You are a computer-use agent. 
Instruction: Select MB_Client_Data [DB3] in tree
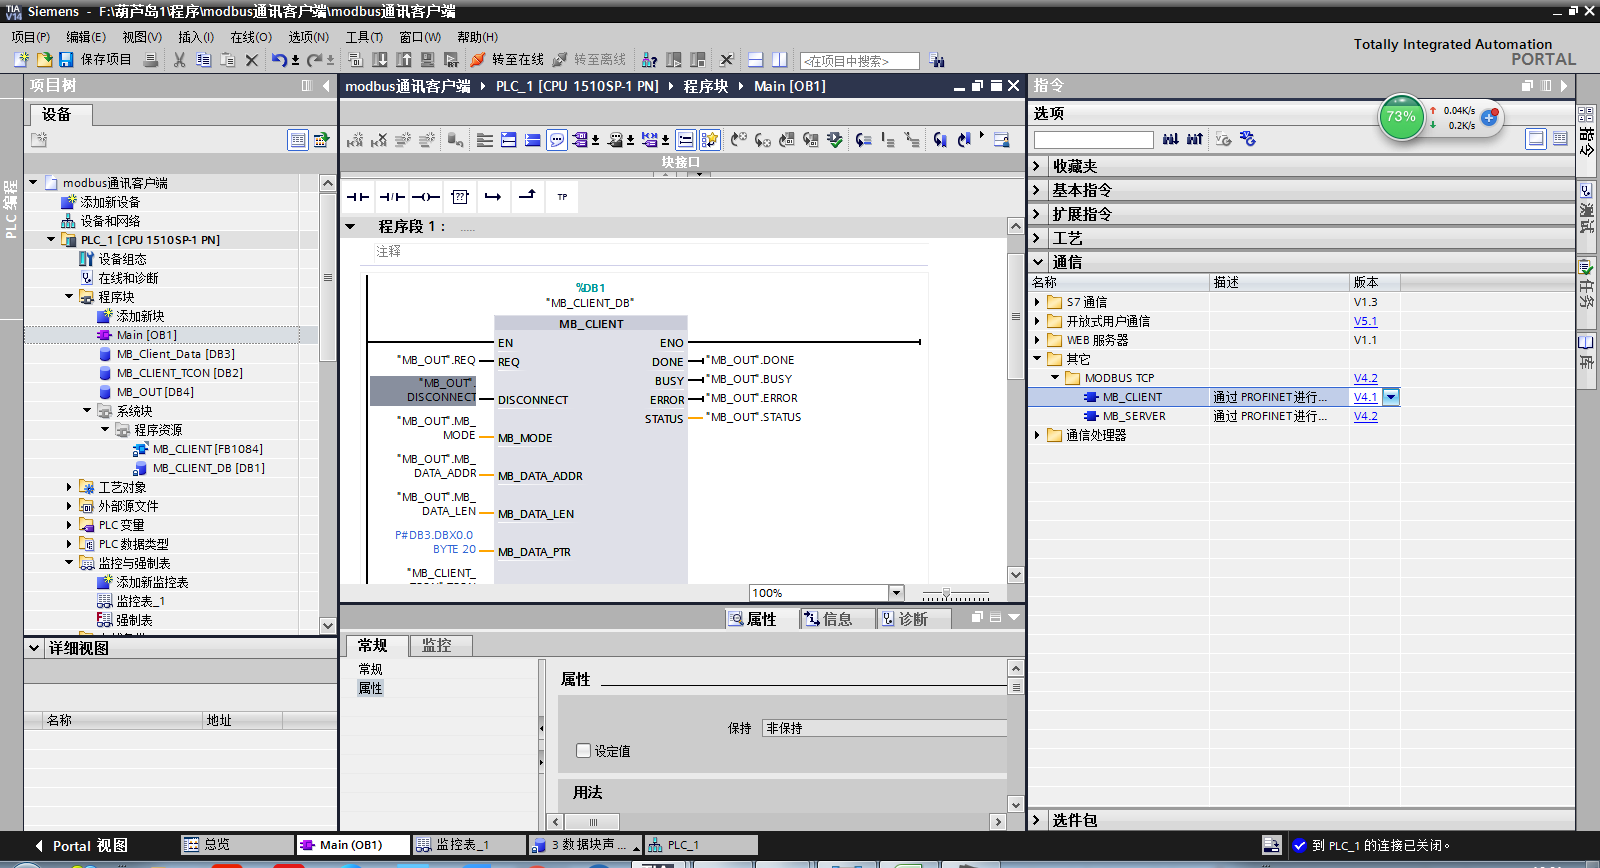point(176,354)
